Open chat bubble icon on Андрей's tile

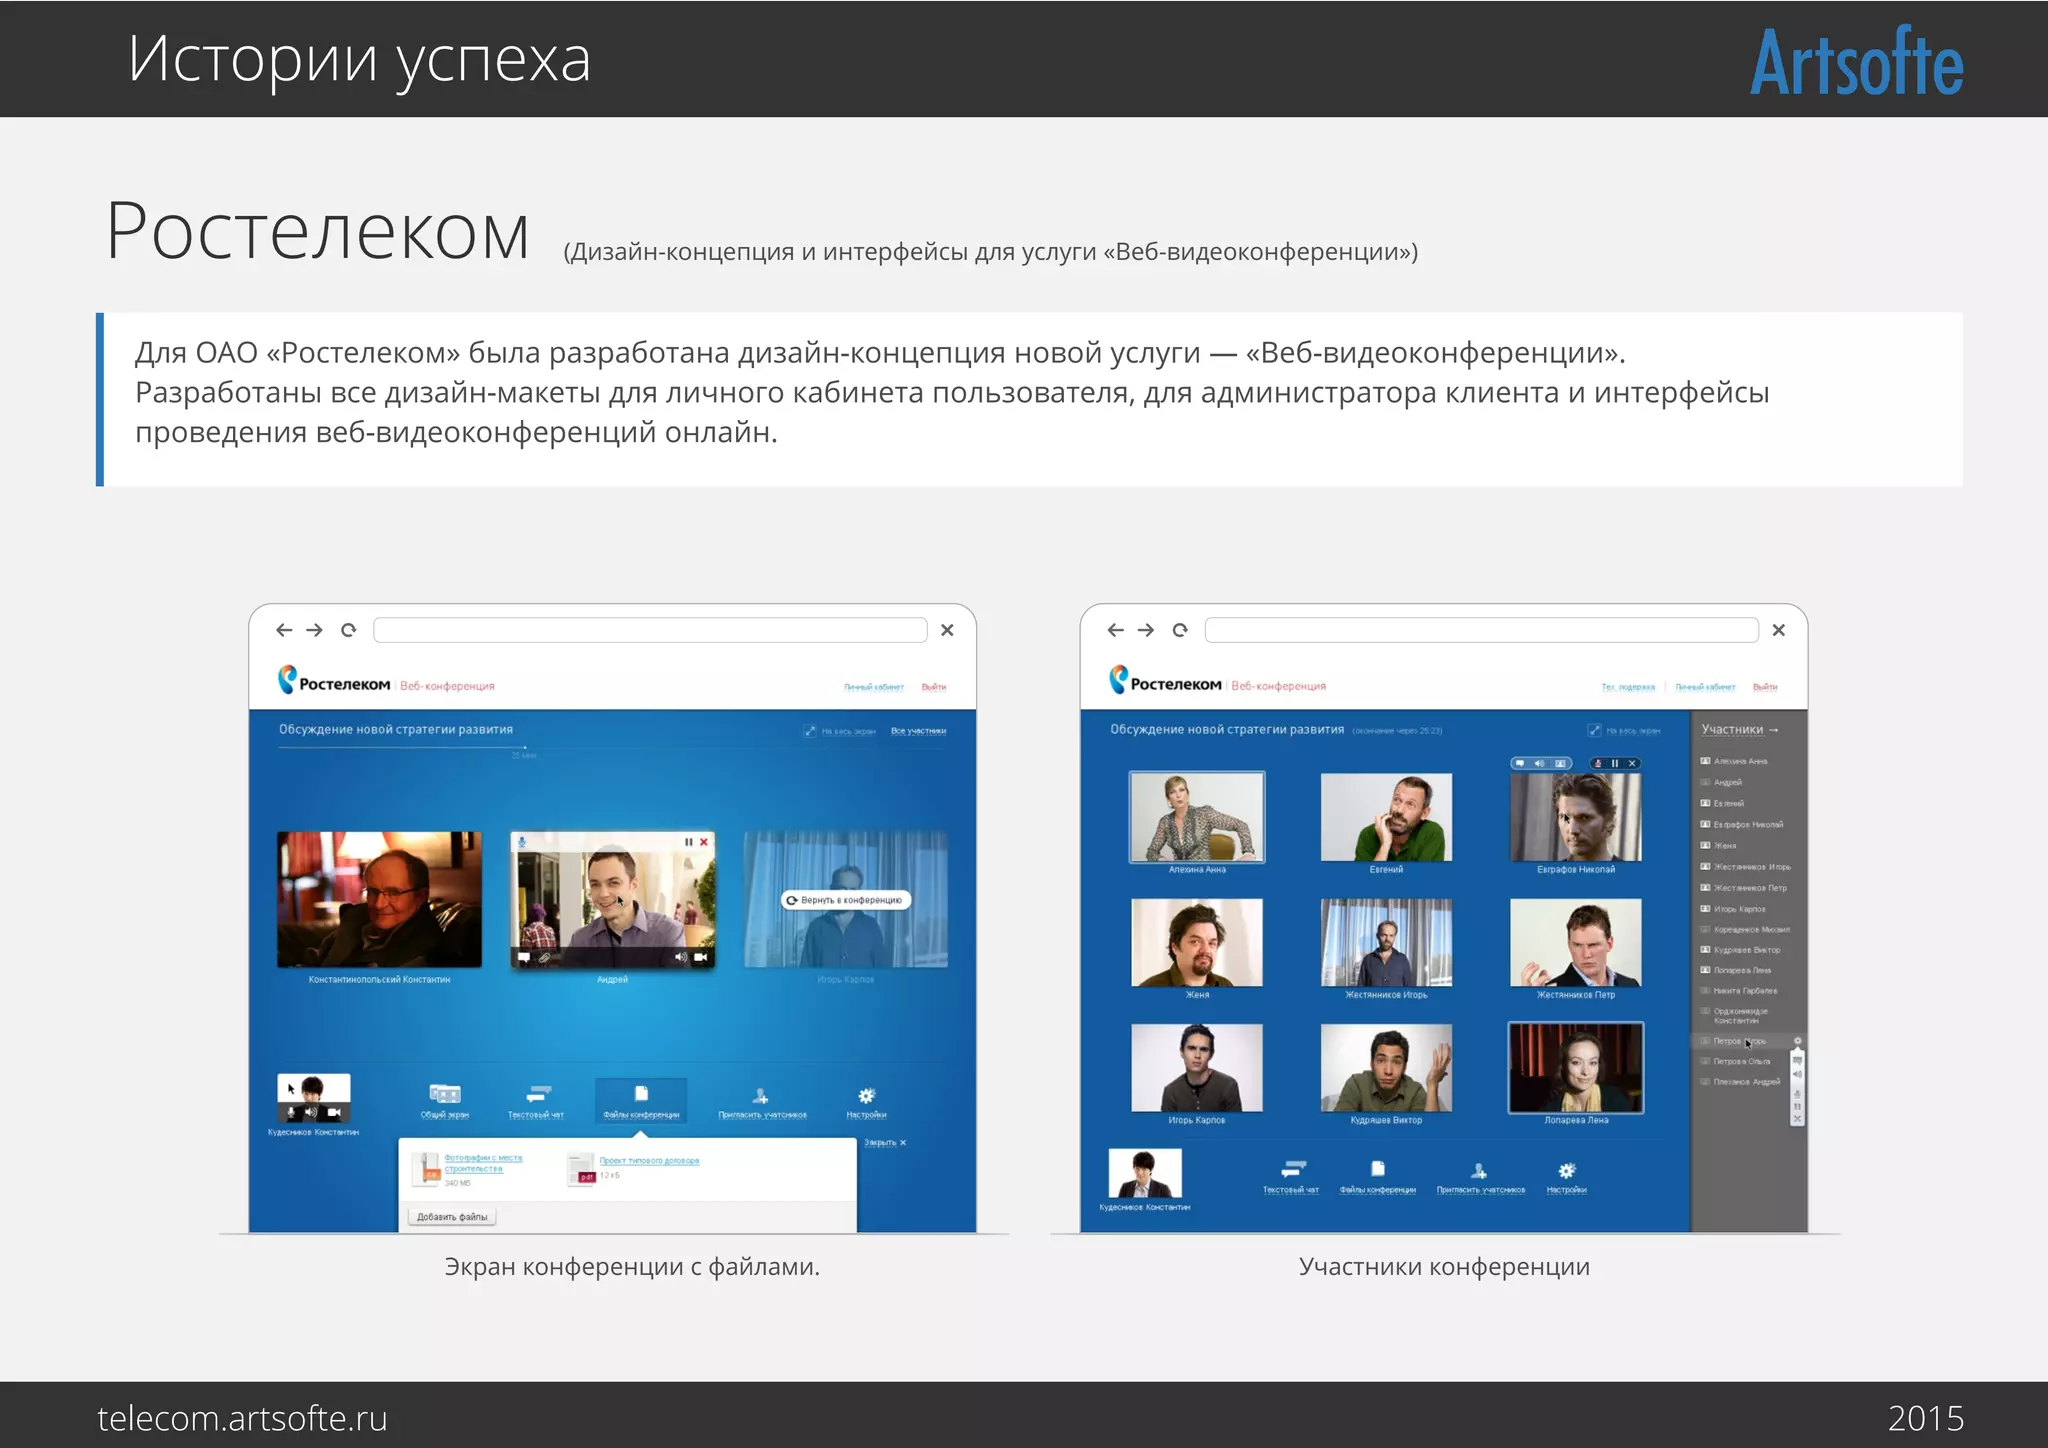click(x=524, y=957)
